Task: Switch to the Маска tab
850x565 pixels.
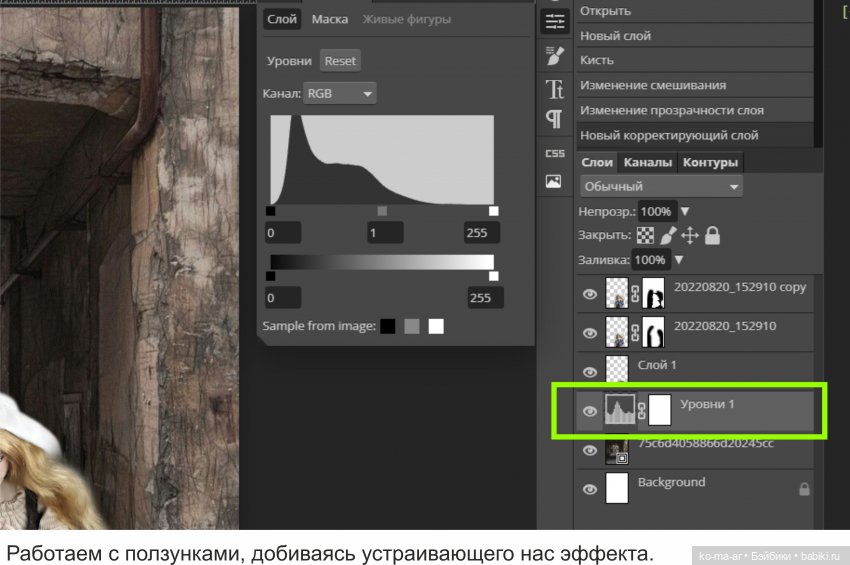Action: pos(330,19)
